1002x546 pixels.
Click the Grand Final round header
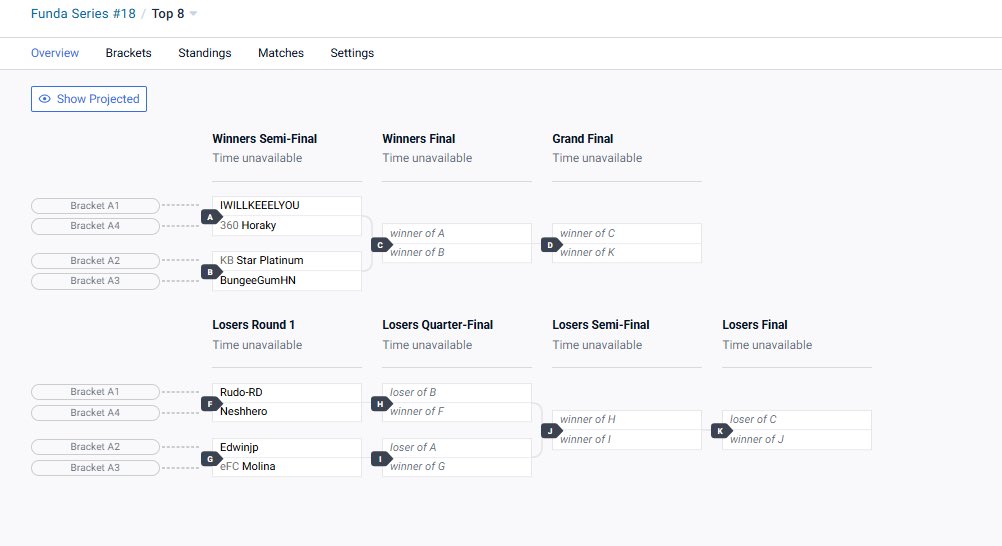(583, 139)
